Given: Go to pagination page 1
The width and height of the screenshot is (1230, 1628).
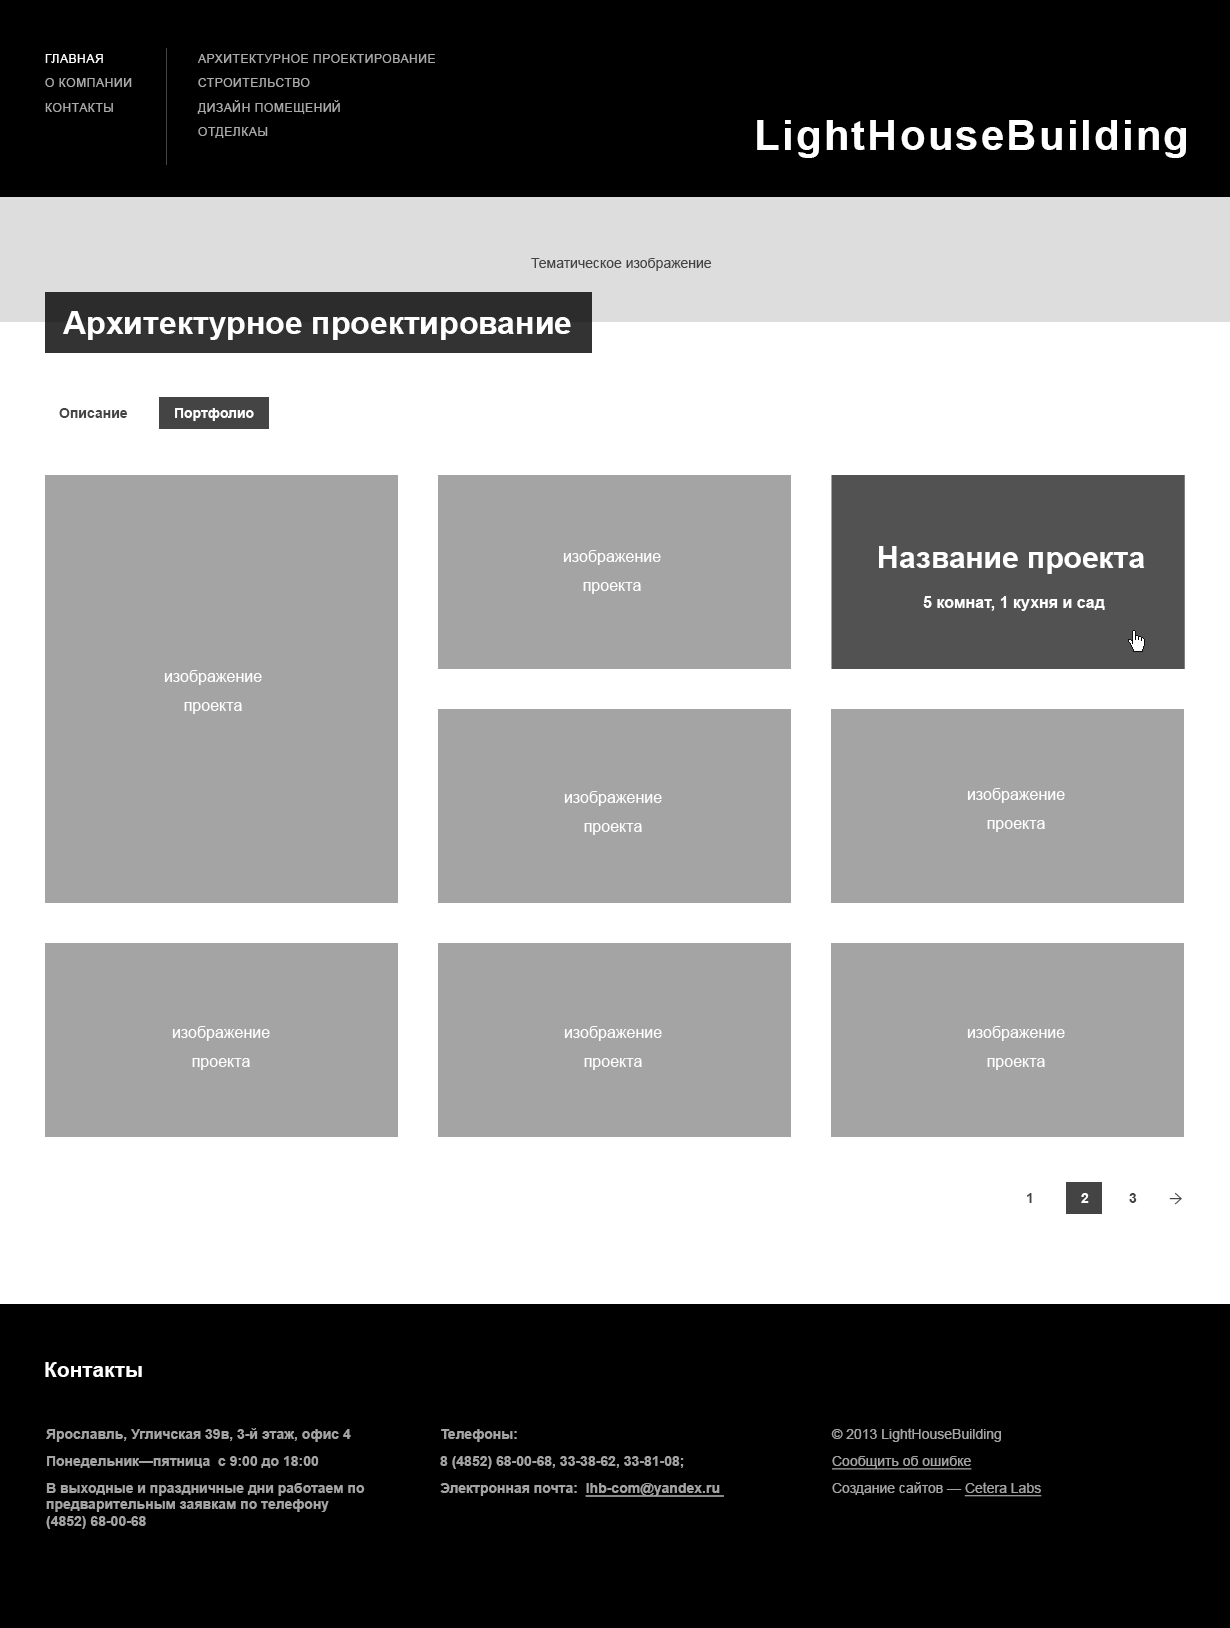Looking at the screenshot, I should tap(1029, 1198).
